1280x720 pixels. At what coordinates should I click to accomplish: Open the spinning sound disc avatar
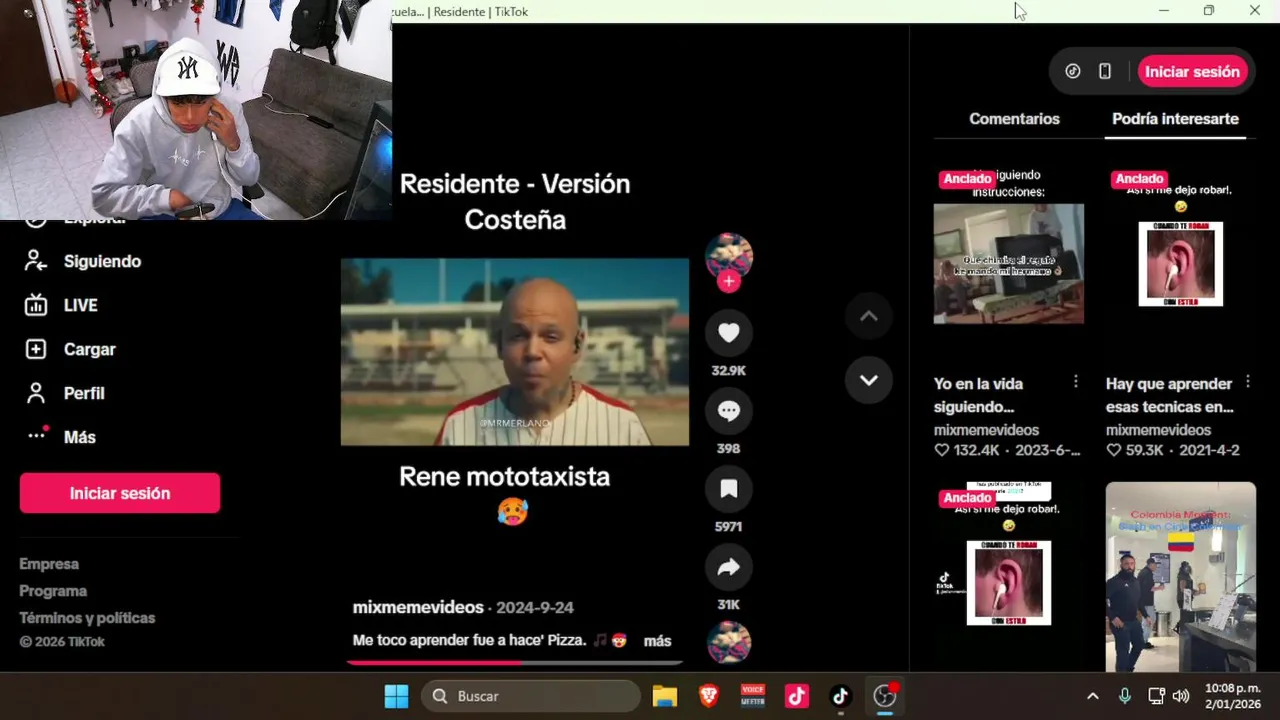(729, 643)
